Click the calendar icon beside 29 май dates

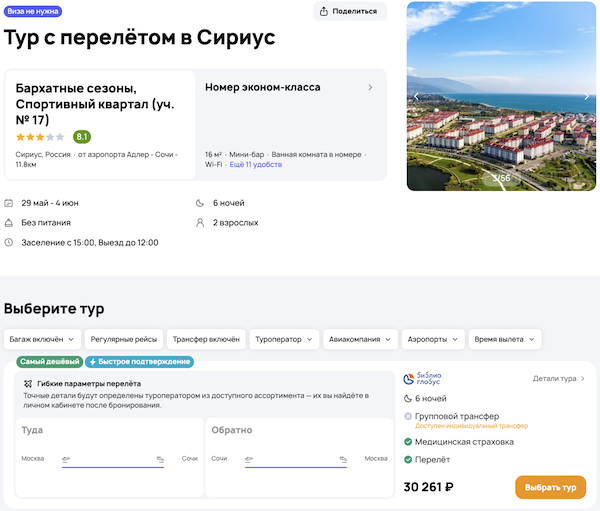coord(9,203)
